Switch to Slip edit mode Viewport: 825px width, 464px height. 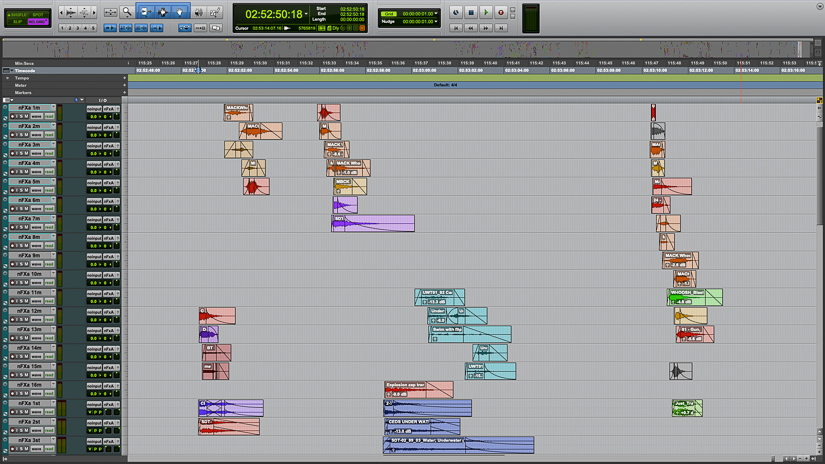[15, 21]
